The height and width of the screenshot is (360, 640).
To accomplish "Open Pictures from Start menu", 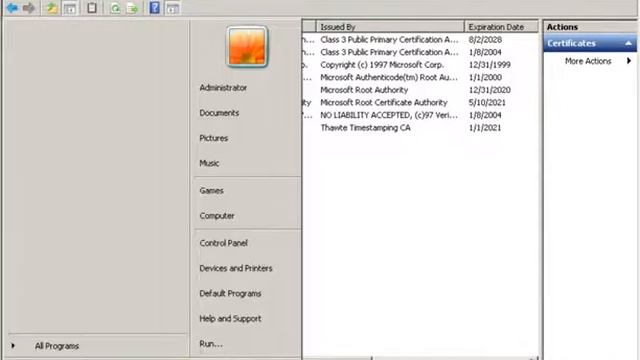I will point(213,138).
